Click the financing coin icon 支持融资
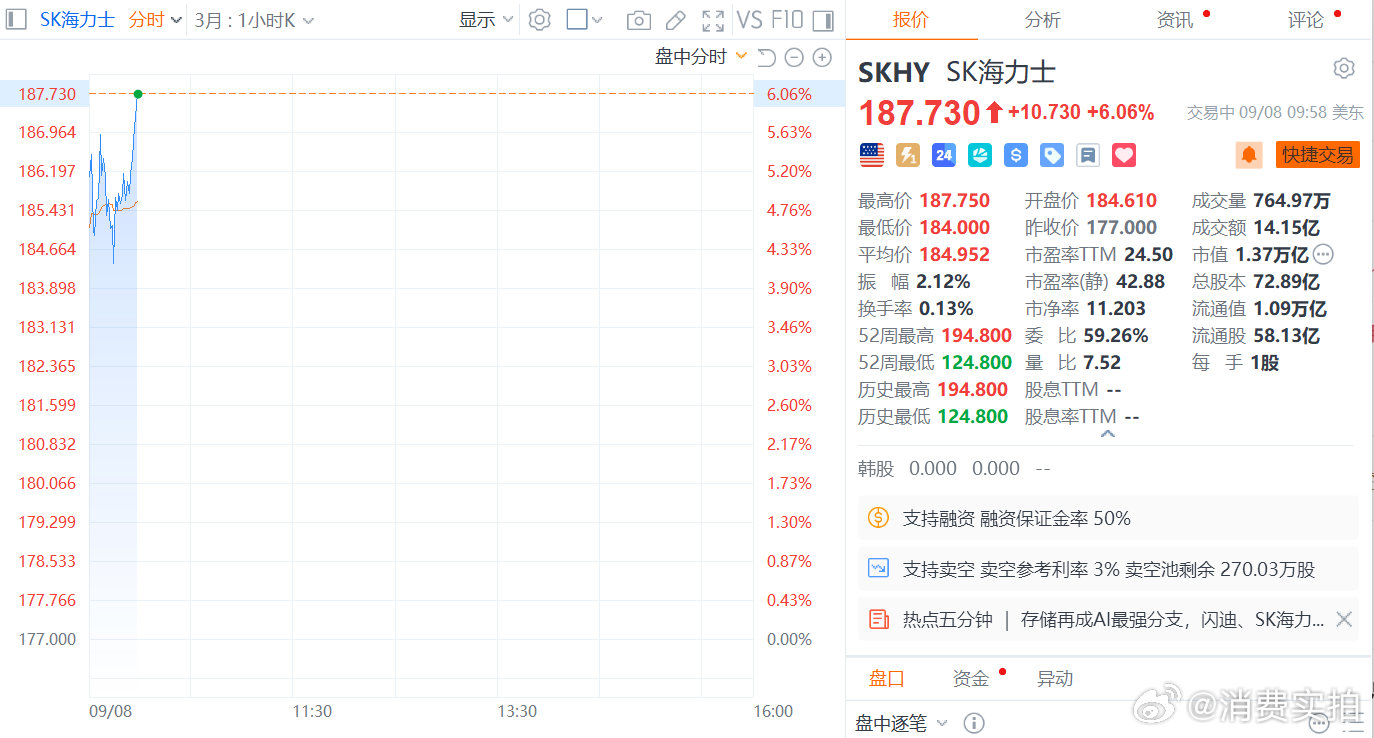1374x738 pixels. point(878,518)
